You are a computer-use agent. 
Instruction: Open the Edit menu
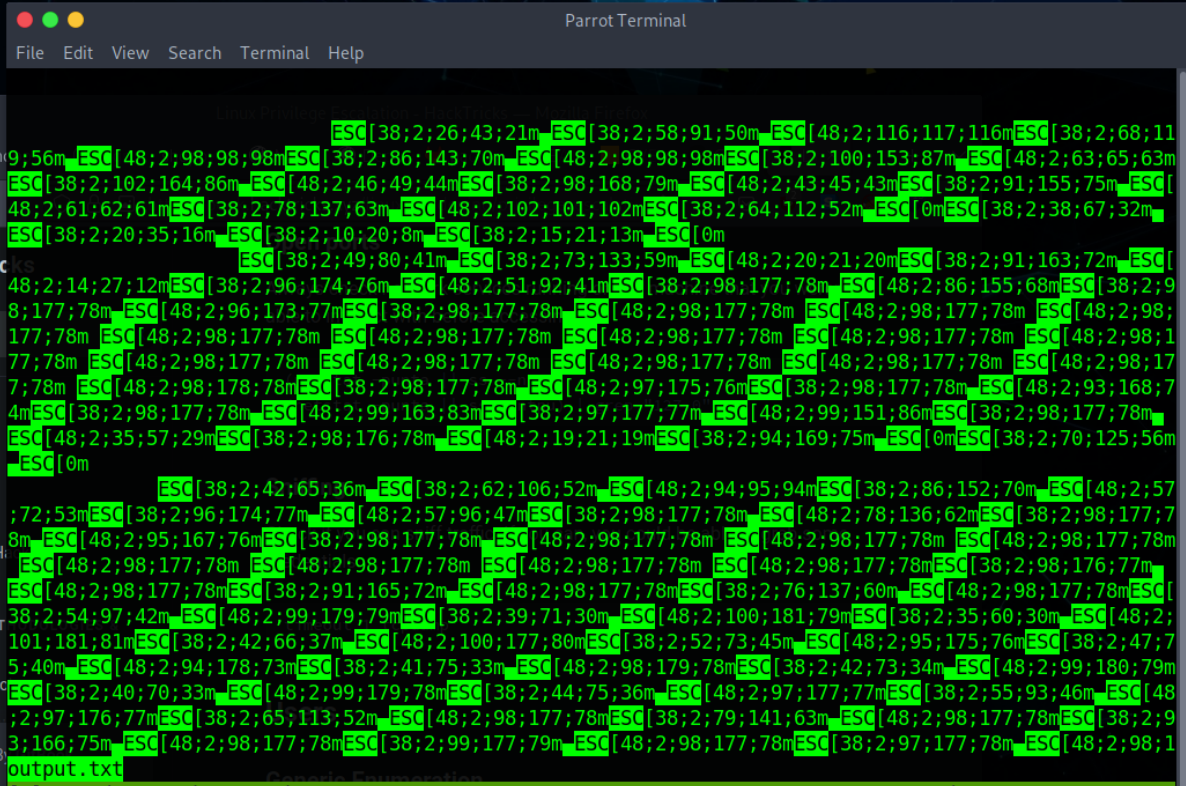click(78, 53)
